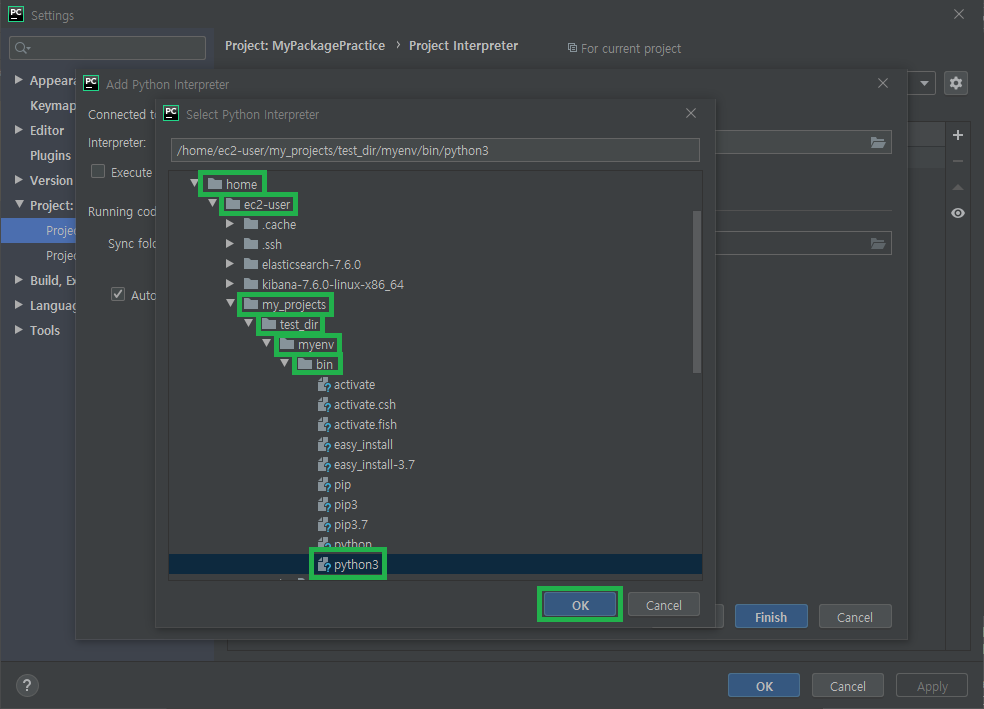Select the activate.fish file
The width and height of the screenshot is (984, 709).
pyautogui.click(x=357, y=425)
